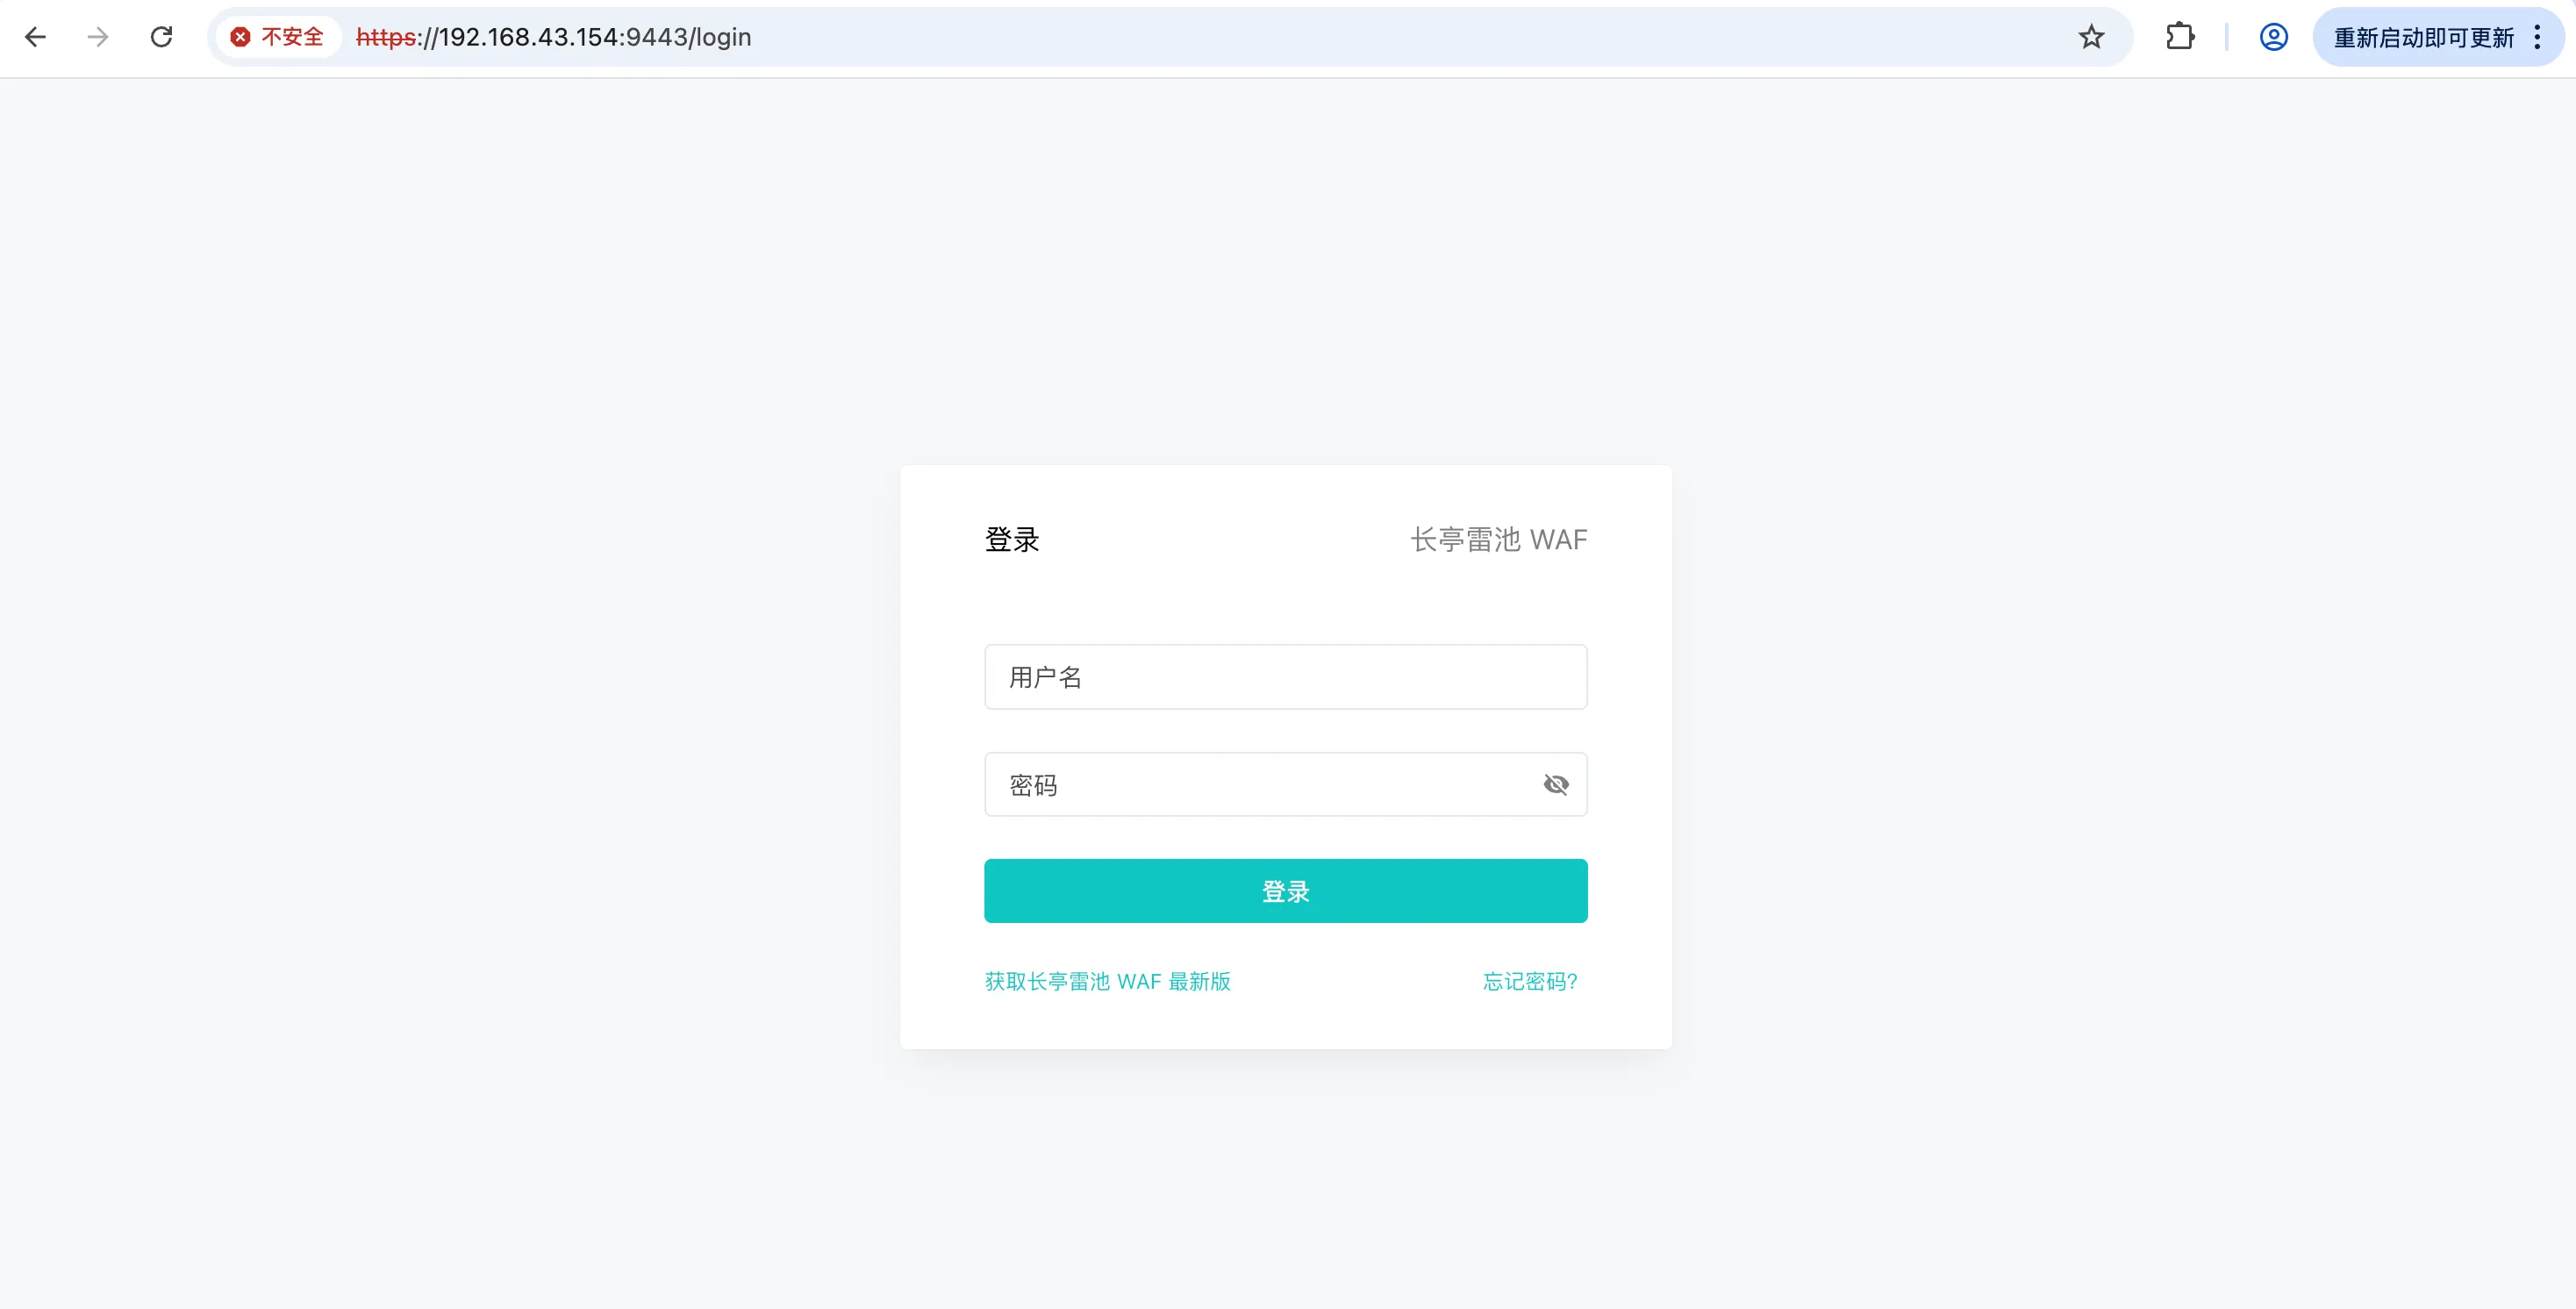Click the browser forward arrow
The image size is (2576, 1309).
98,37
